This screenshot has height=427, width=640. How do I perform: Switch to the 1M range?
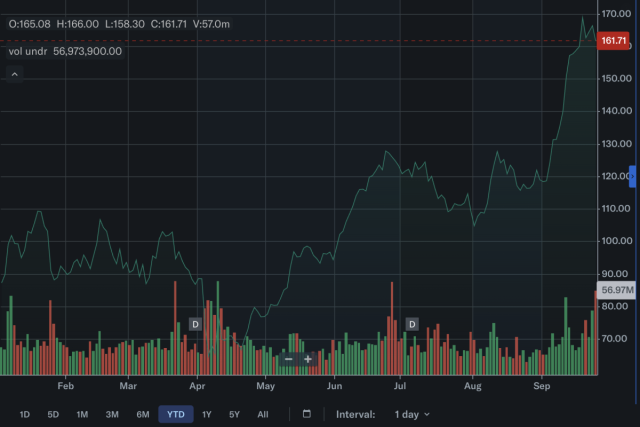(82, 414)
